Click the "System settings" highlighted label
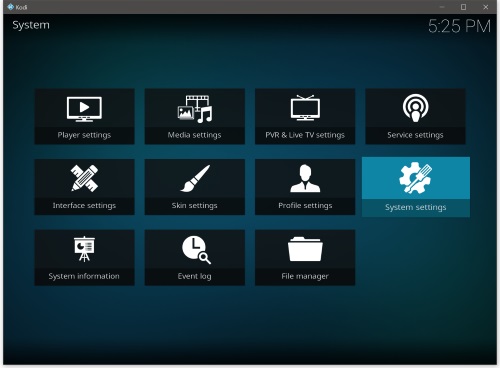500x368 pixels. (x=416, y=207)
